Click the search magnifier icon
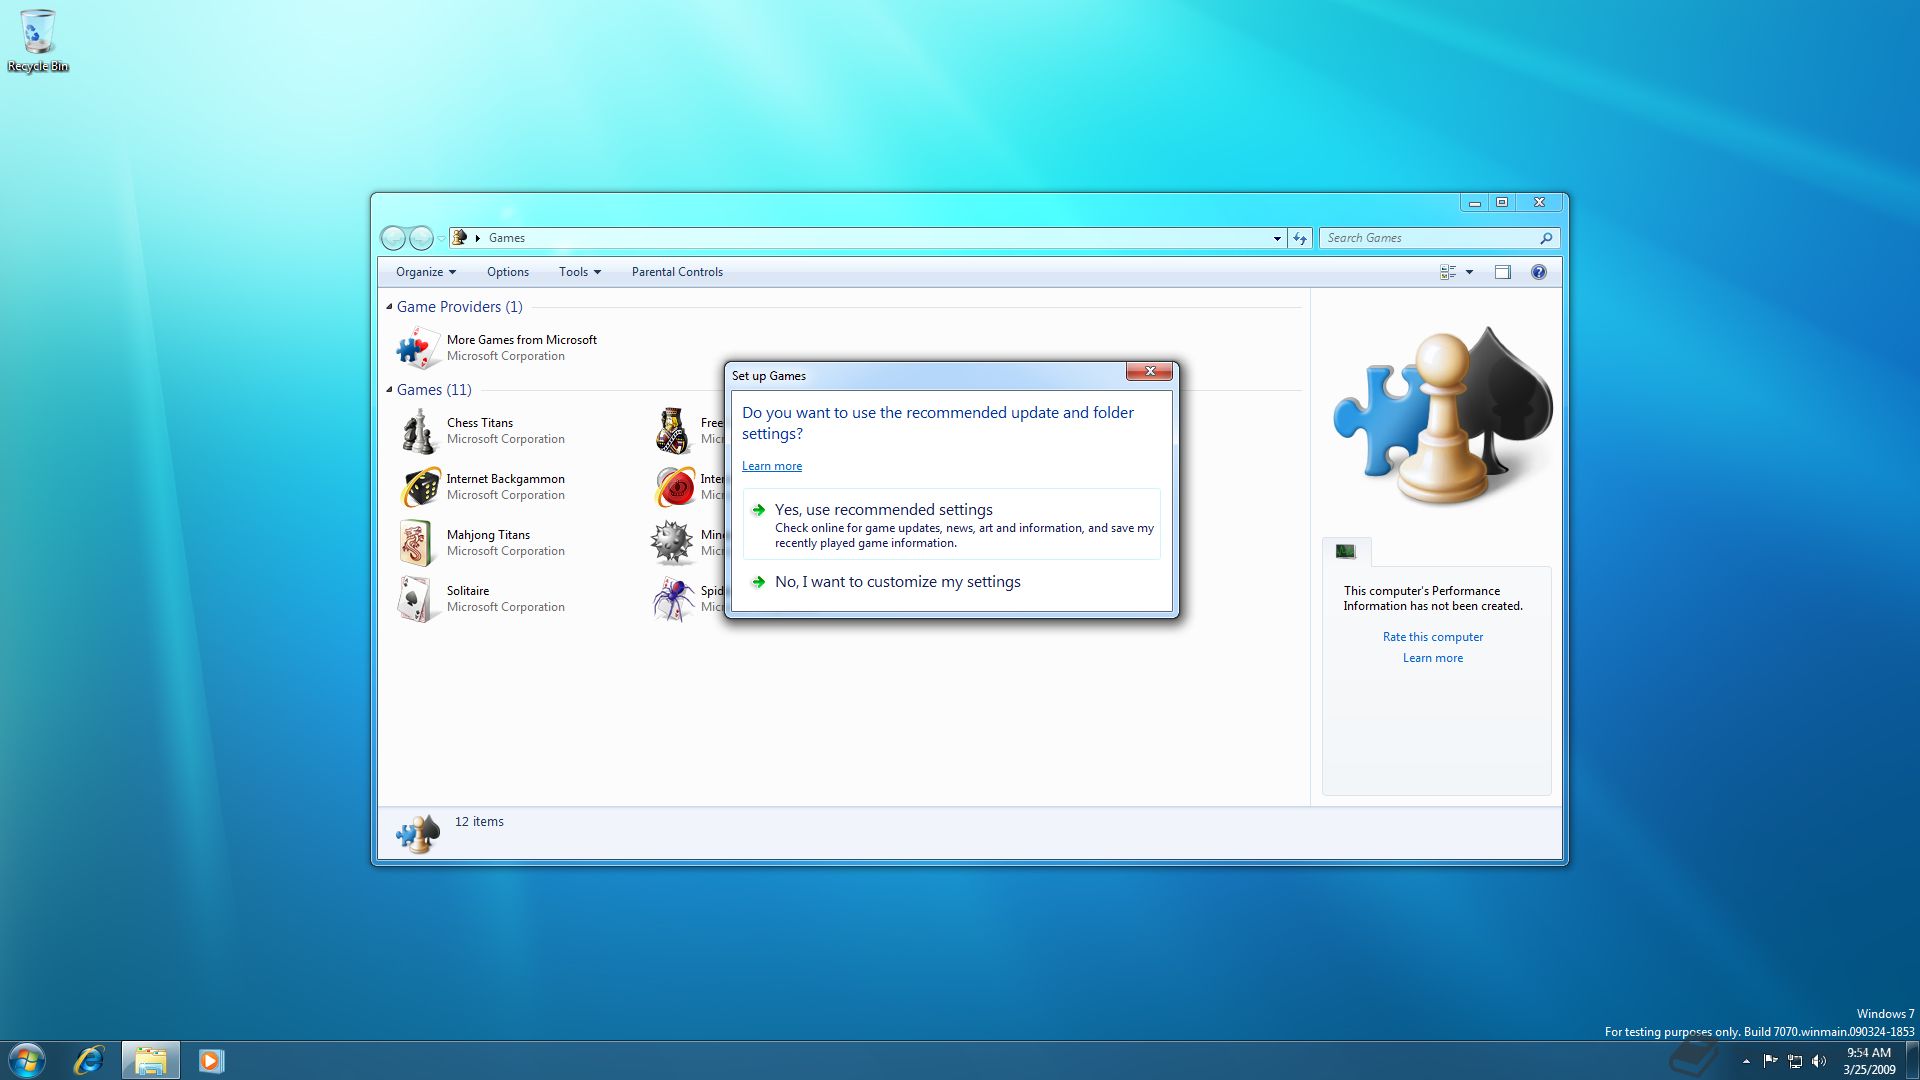 point(1546,238)
